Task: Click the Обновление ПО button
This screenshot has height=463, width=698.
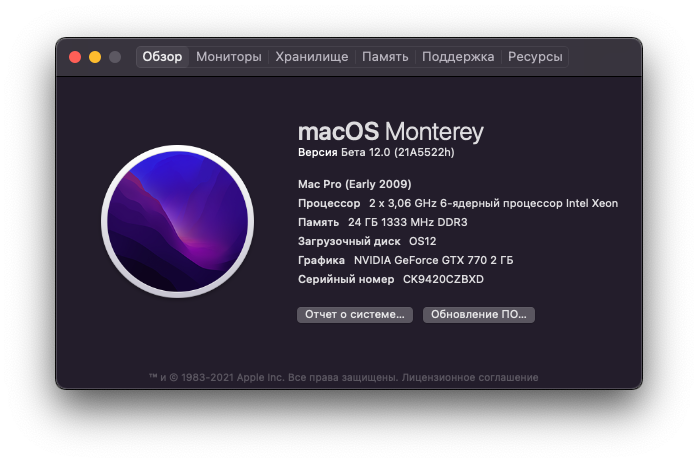Action: pyautogui.click(x=479, y=314)
